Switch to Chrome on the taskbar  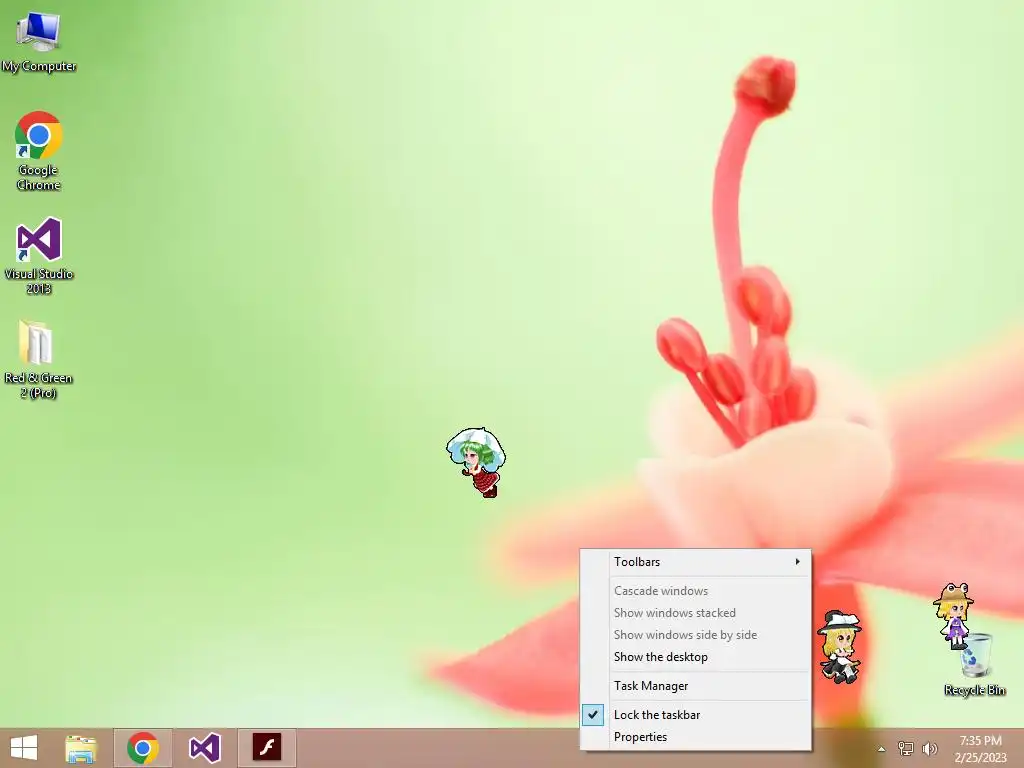143,748
